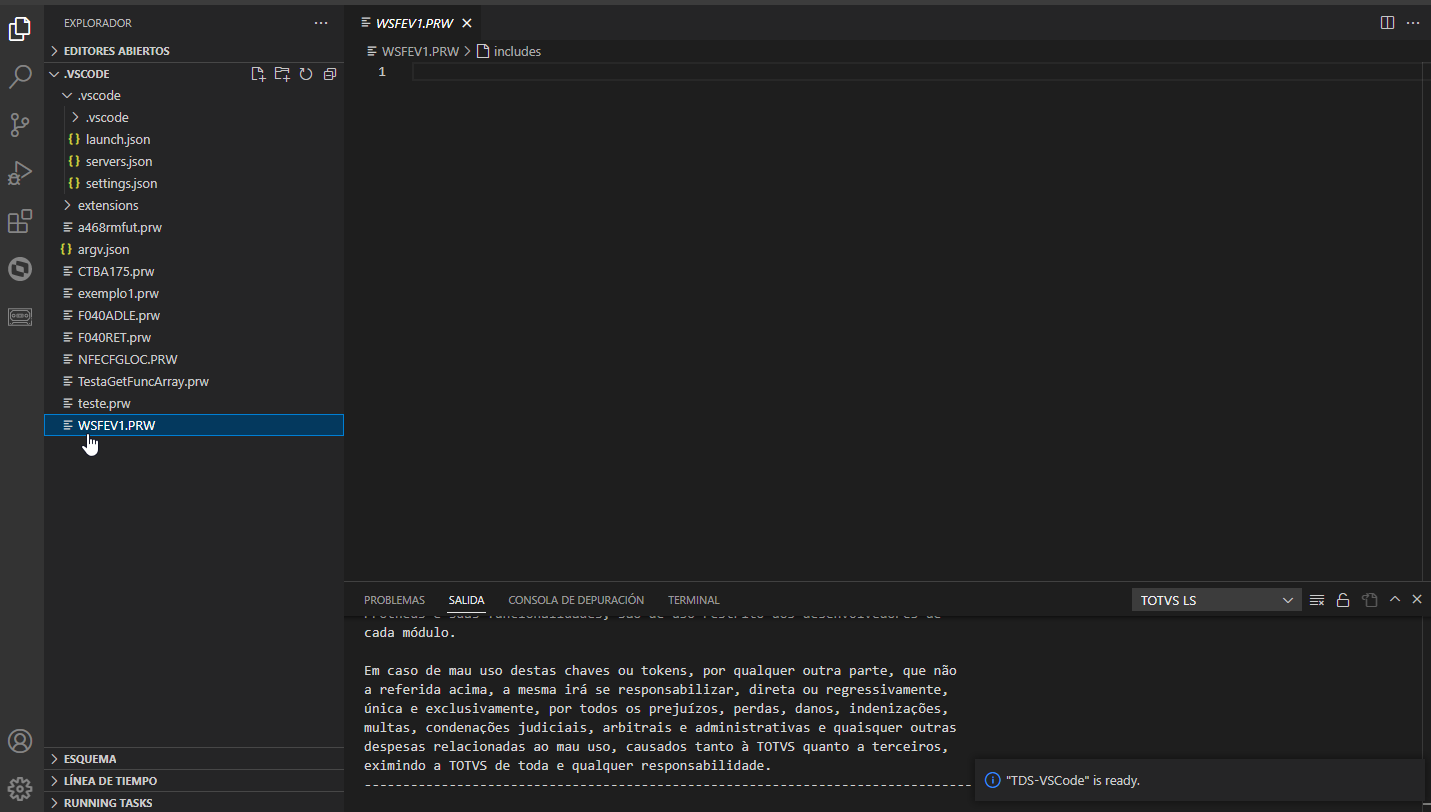
Task: Click WSFEV1.PRW in the breadcrumb
Action: coord(412,51)
